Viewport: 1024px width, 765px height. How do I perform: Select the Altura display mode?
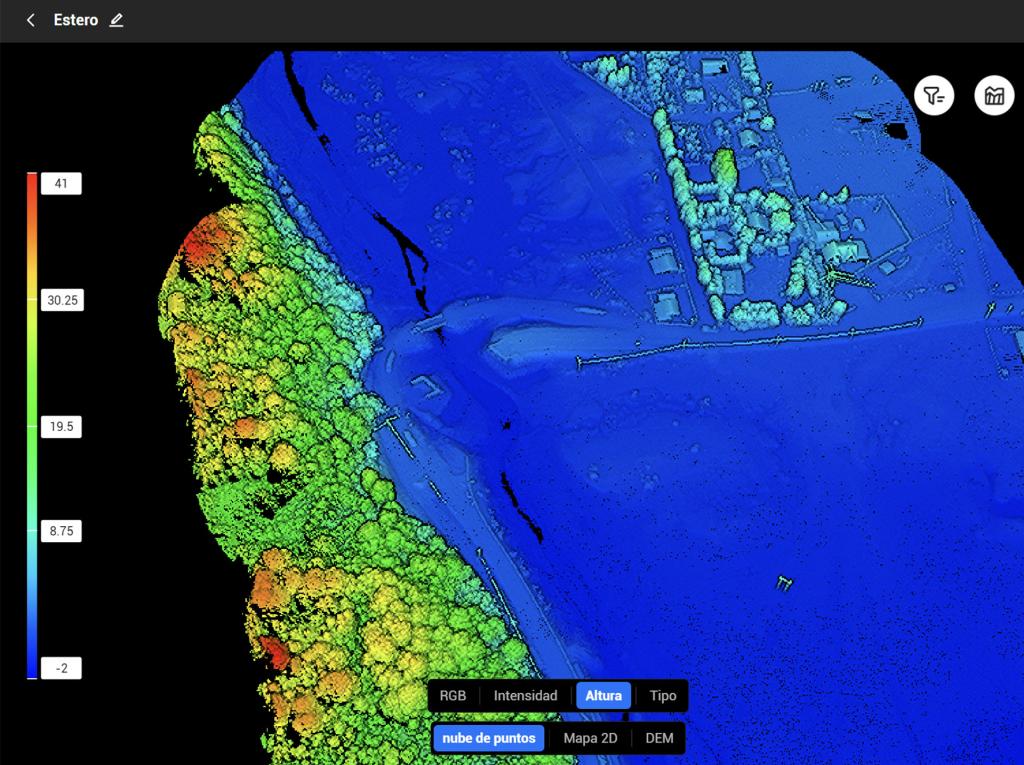coord(603,696)
